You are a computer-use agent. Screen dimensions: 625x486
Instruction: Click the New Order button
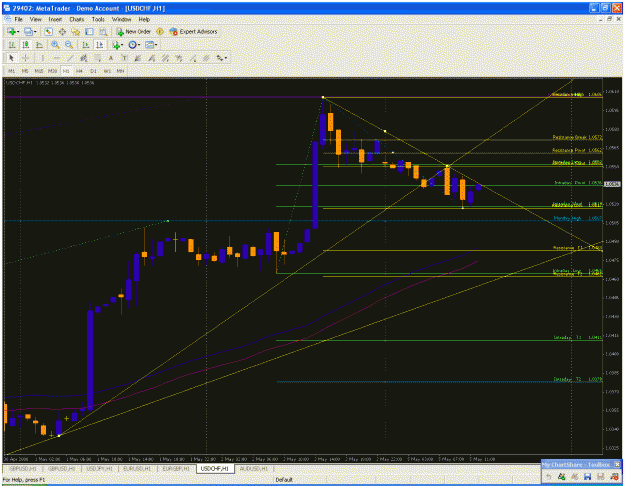coord(134,31)
